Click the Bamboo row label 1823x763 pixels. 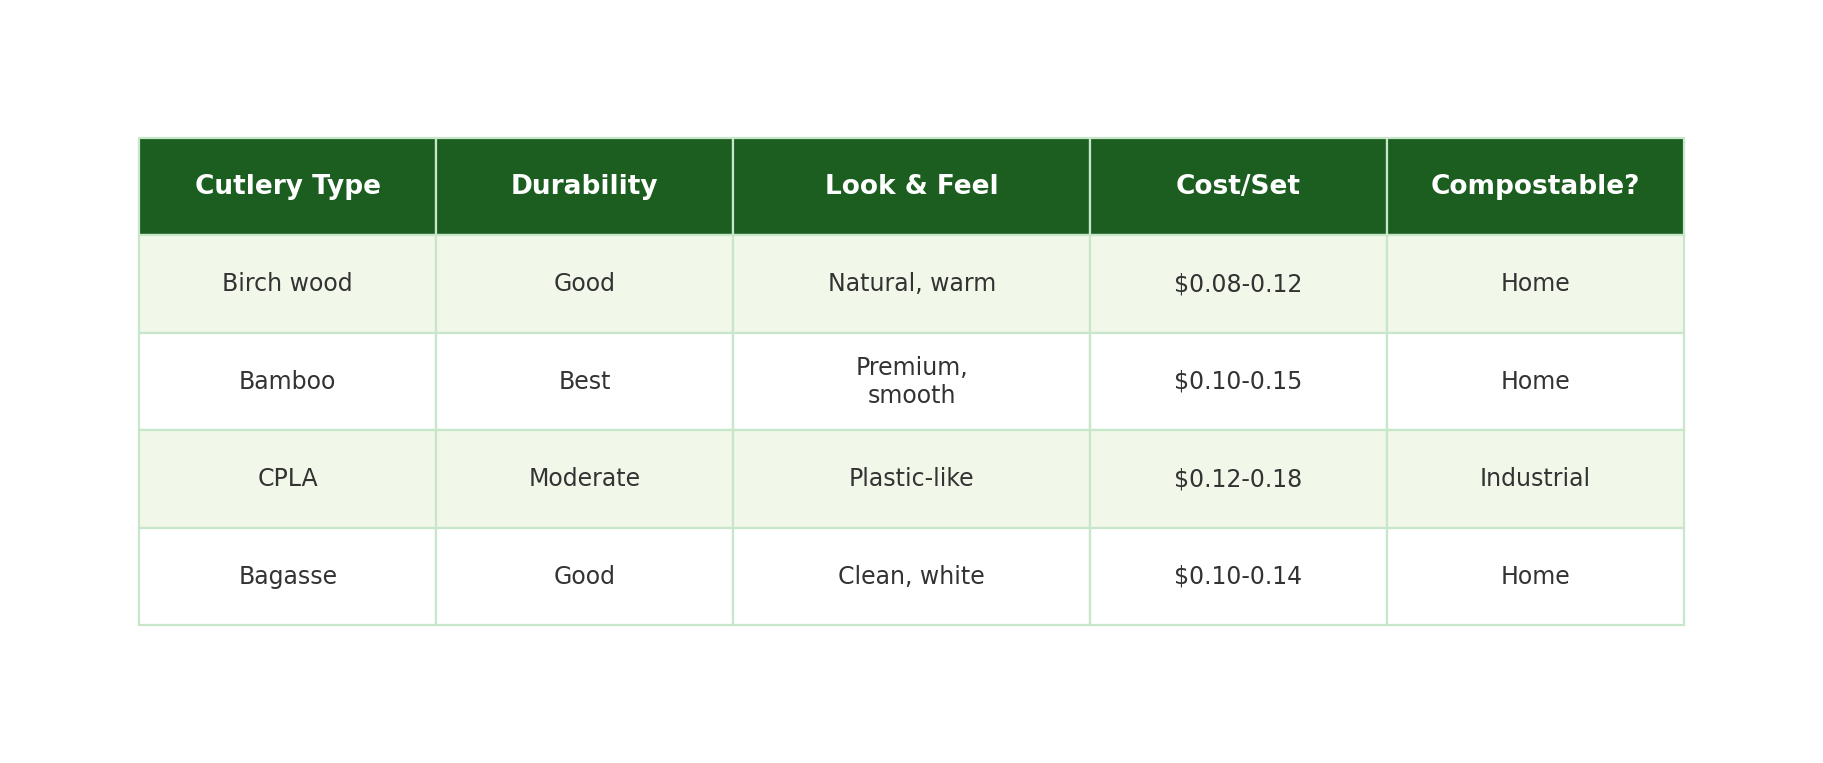[287, 381]
